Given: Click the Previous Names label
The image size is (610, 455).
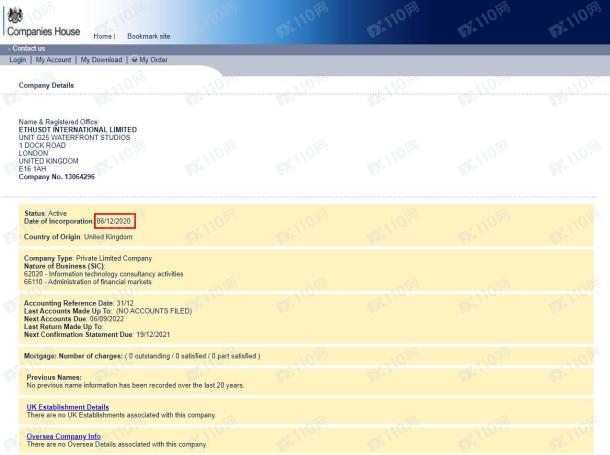Looking at the screenshot, I should (x=54, y=377).
